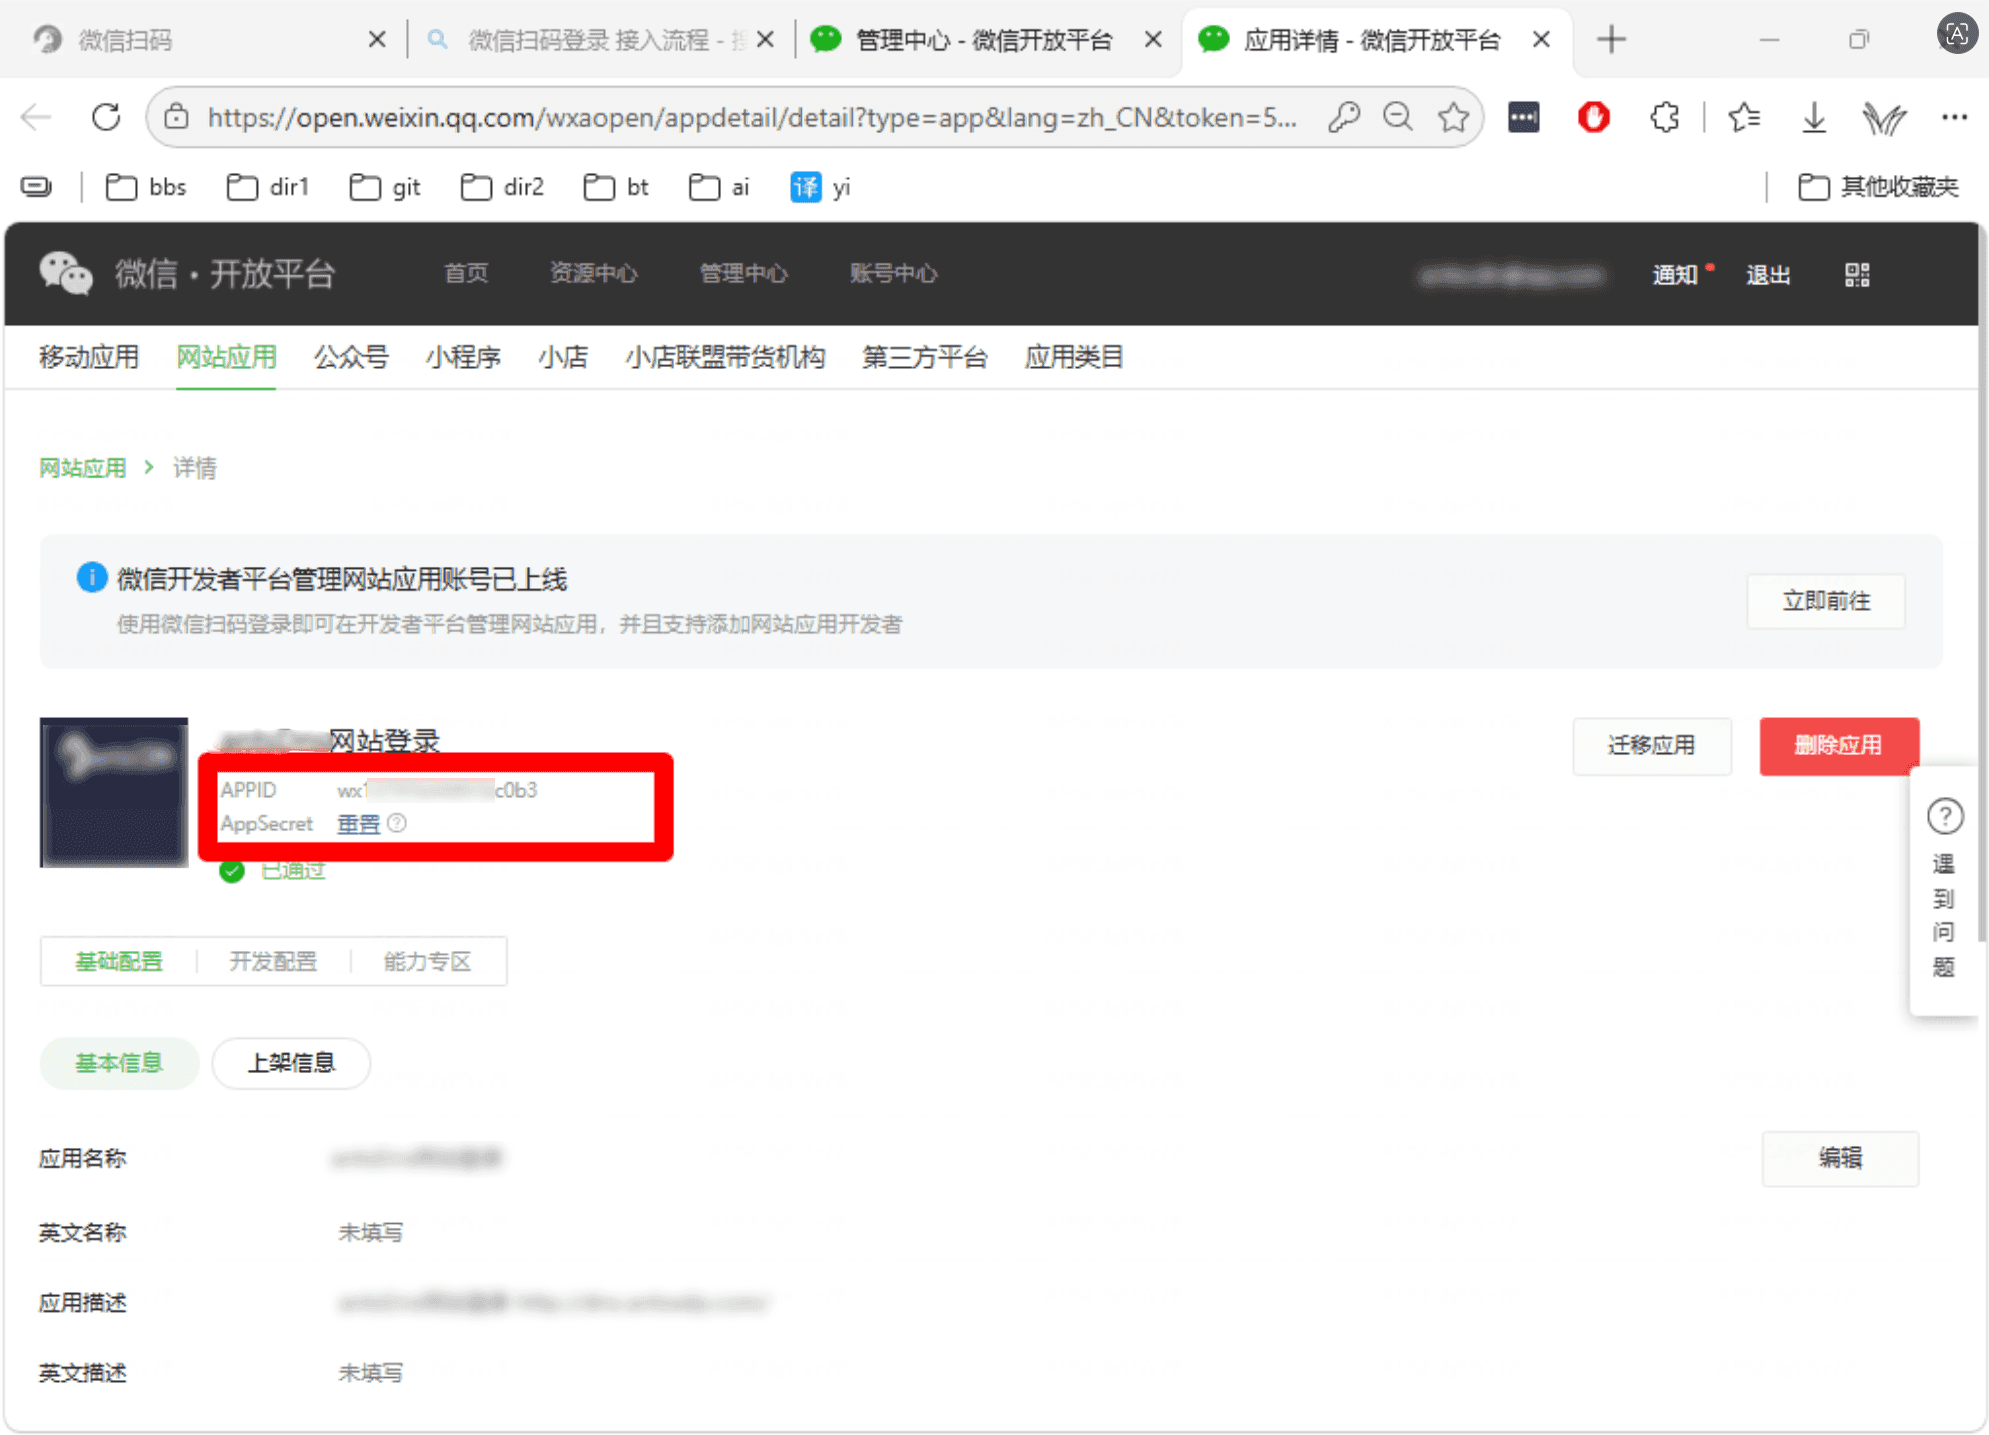Click the red 删除应用 button
The width and height of the screenshot is (1989, 1435).
click(x=1839, y=745)
